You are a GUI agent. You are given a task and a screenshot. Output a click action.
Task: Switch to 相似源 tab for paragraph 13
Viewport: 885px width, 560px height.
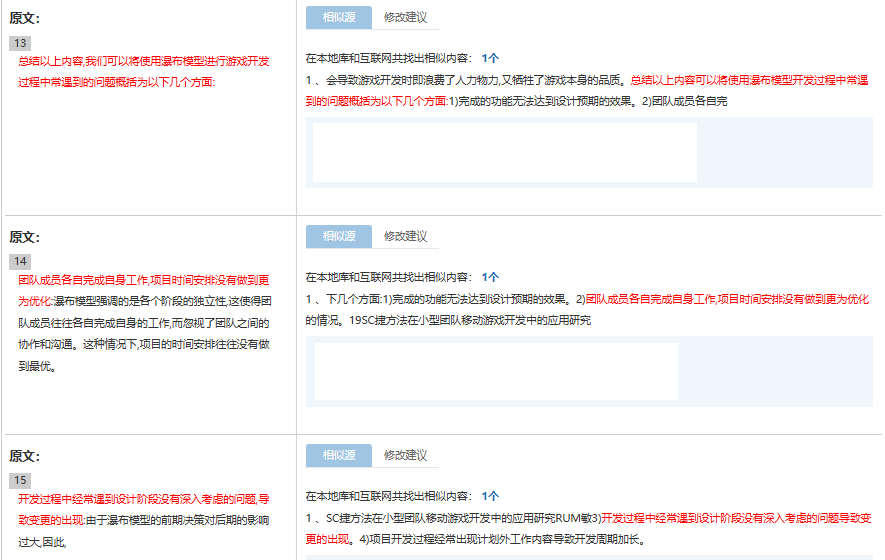pyautogui.click(x=338, y=18)
